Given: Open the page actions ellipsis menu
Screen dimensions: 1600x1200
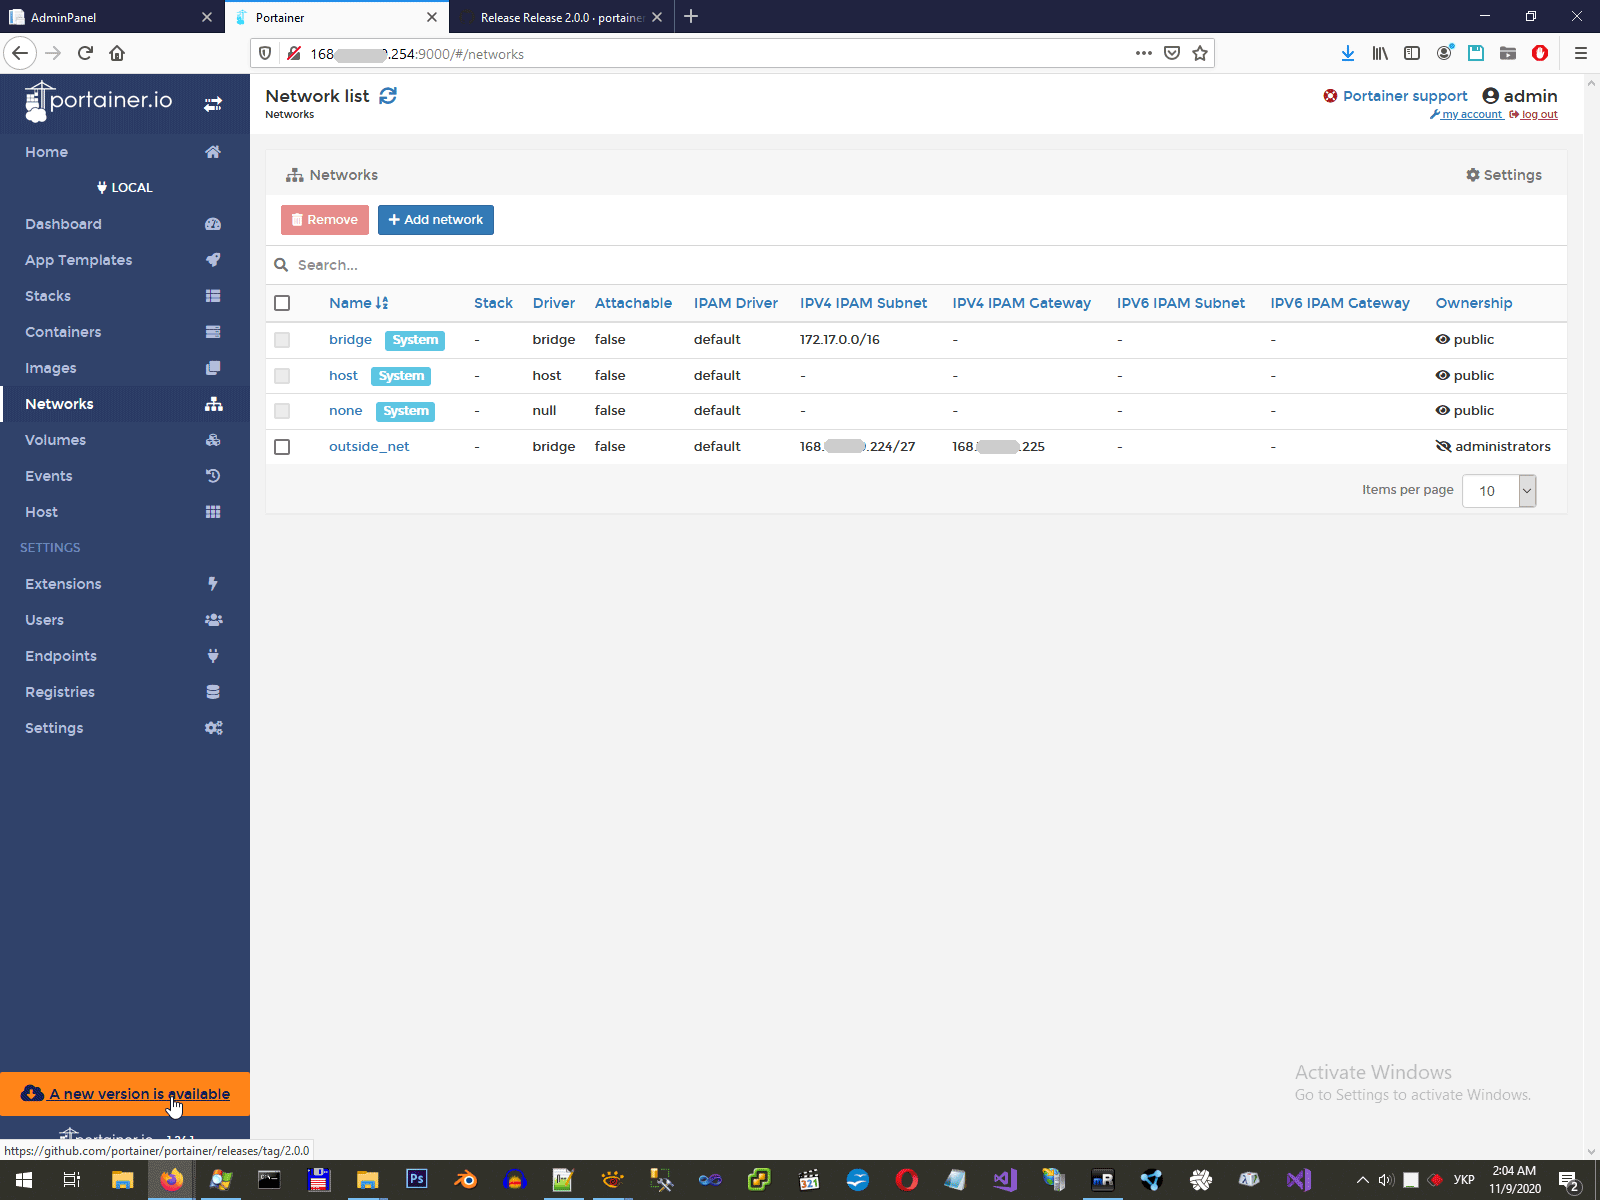Looking at the screenshot, I should pyautogui.click(x=1144, y=53).
